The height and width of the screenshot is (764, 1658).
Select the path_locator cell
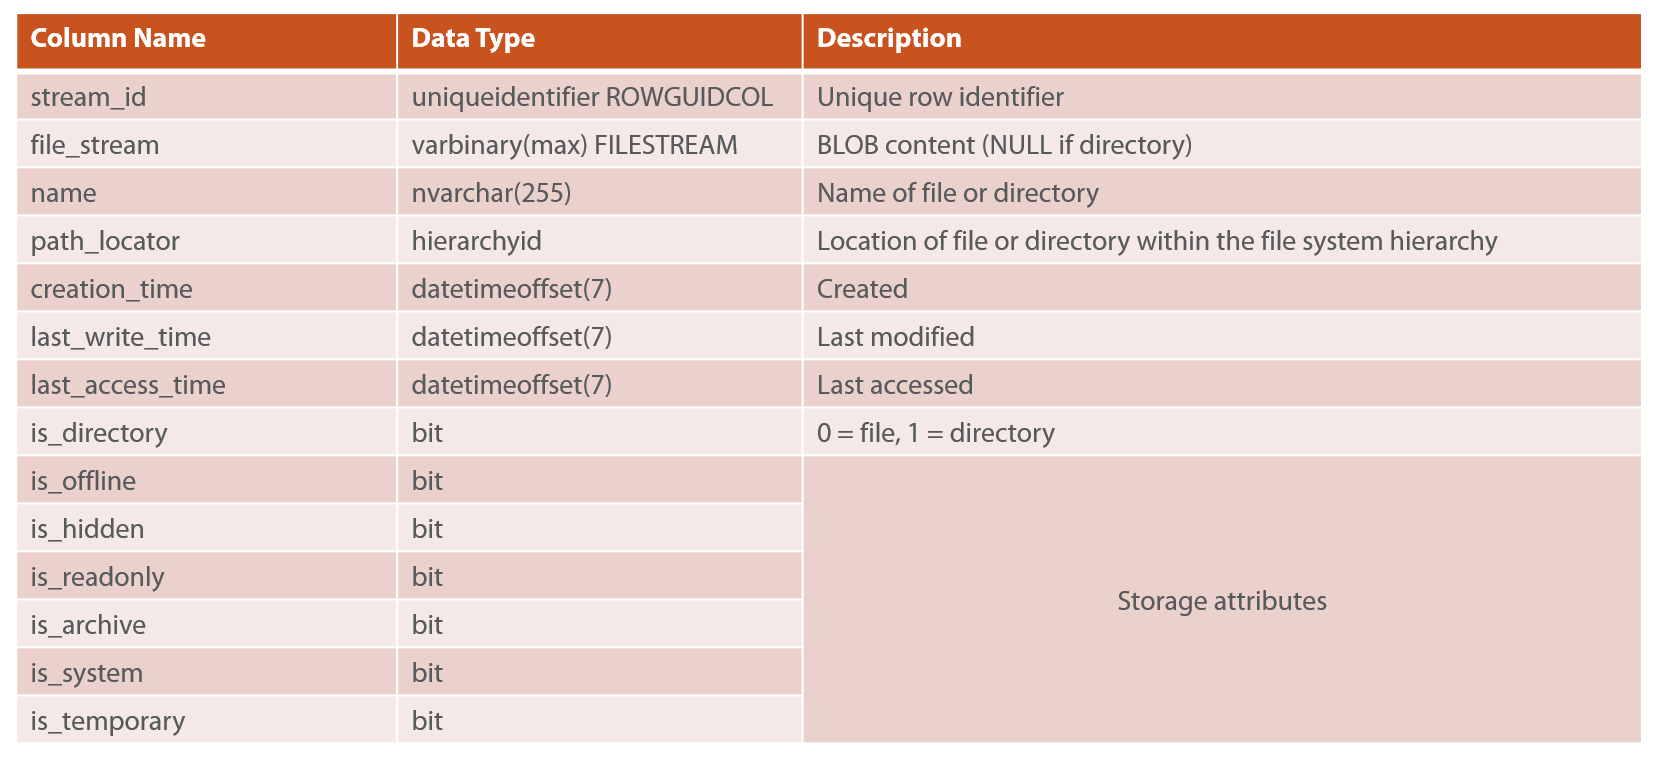[x=207, y=241]
